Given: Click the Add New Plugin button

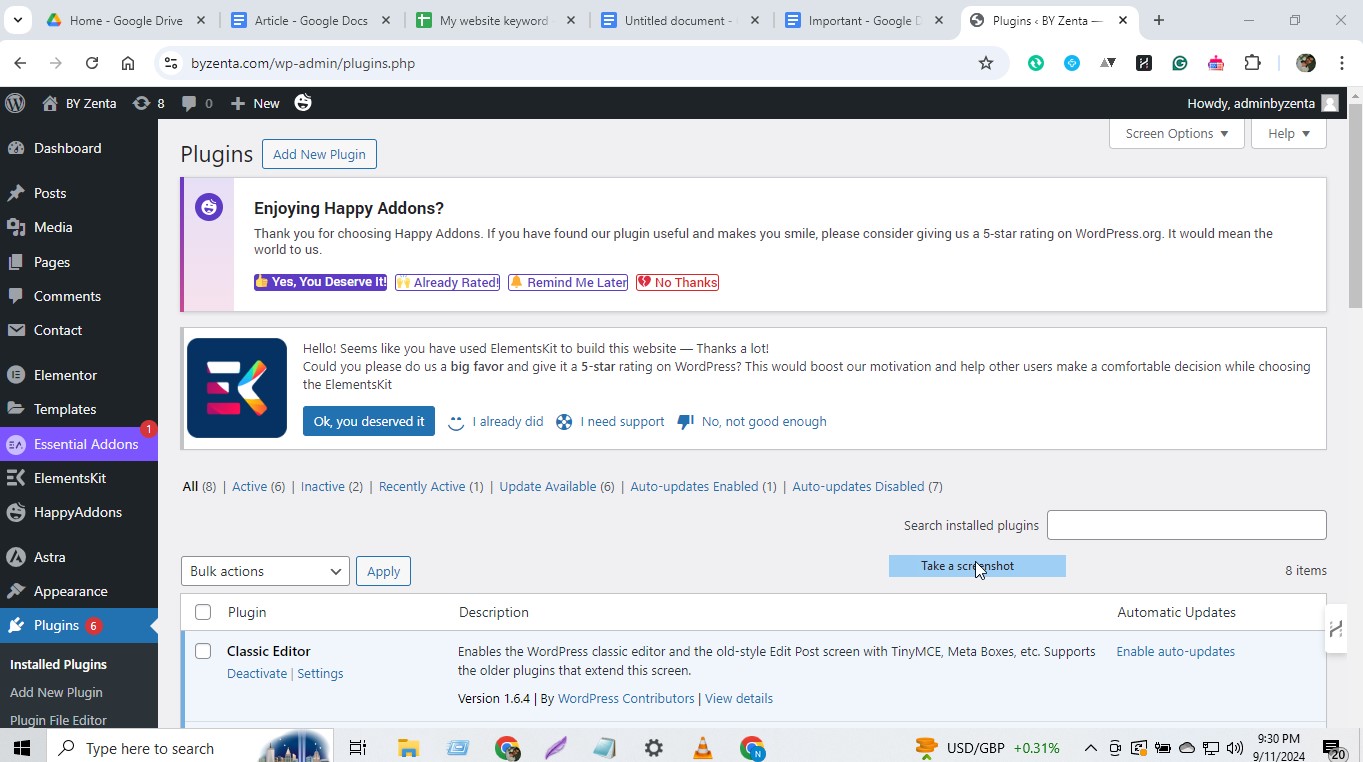Looking at the screenshot, I should 319,154.
